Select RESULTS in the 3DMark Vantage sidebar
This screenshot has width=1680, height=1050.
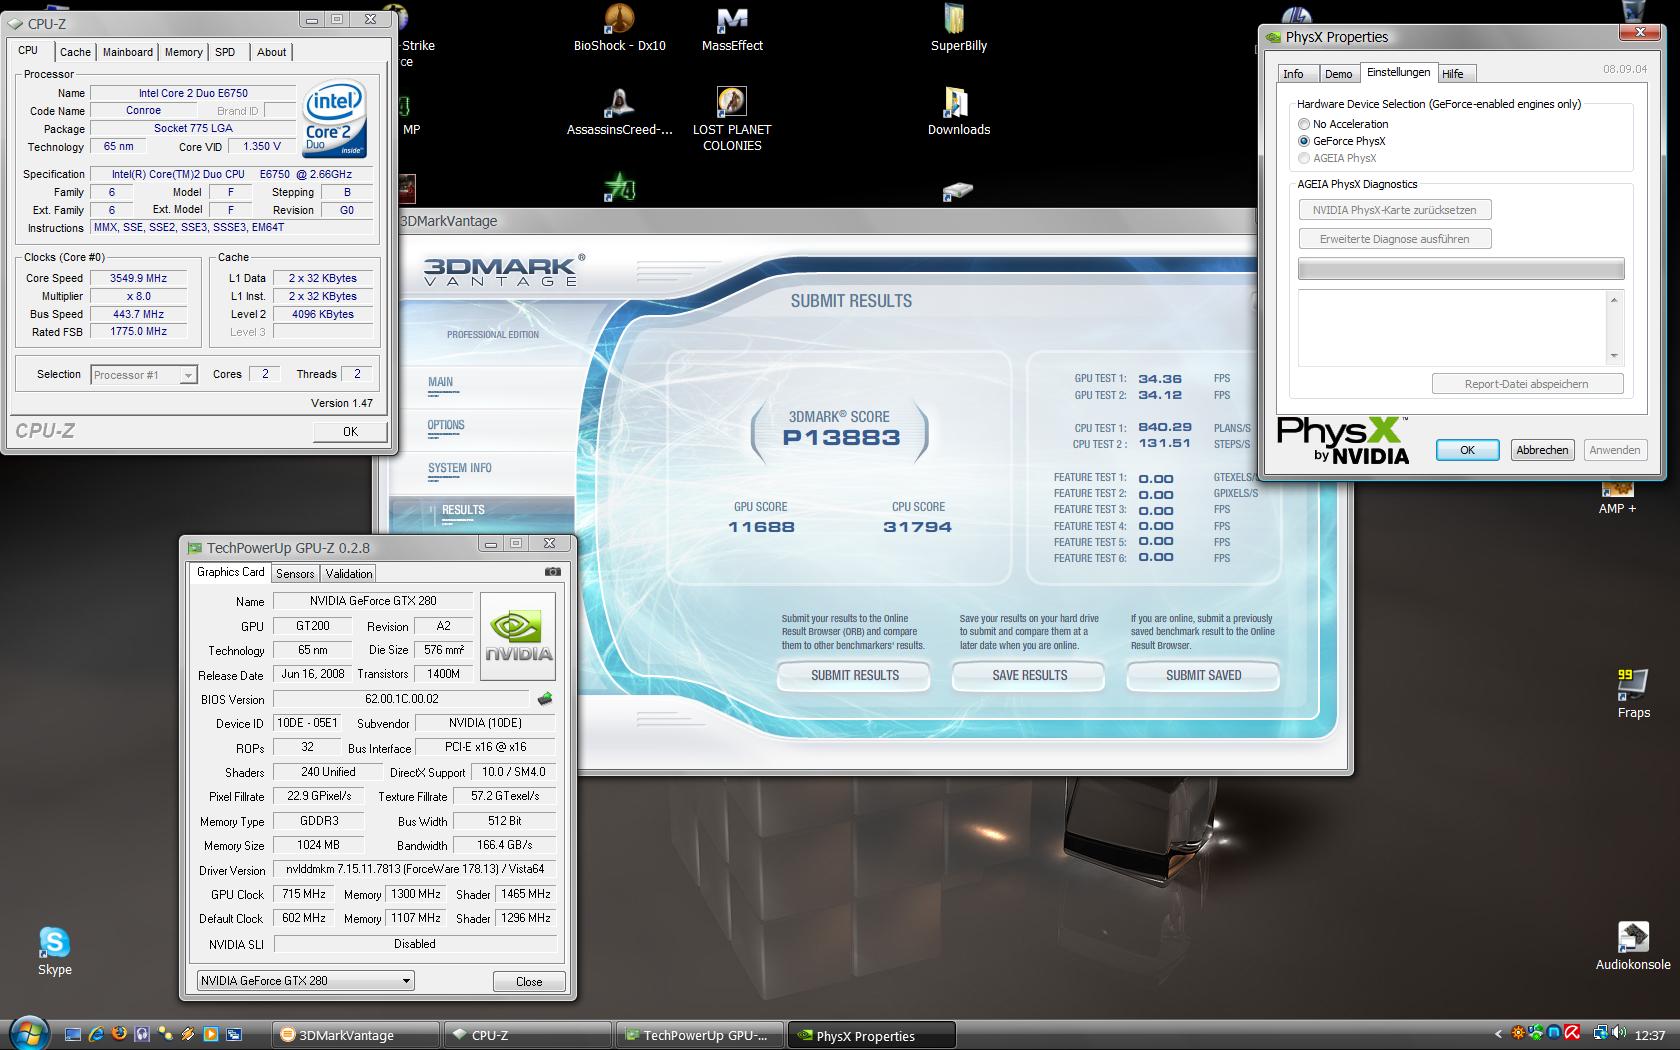(x=463, y=510)
